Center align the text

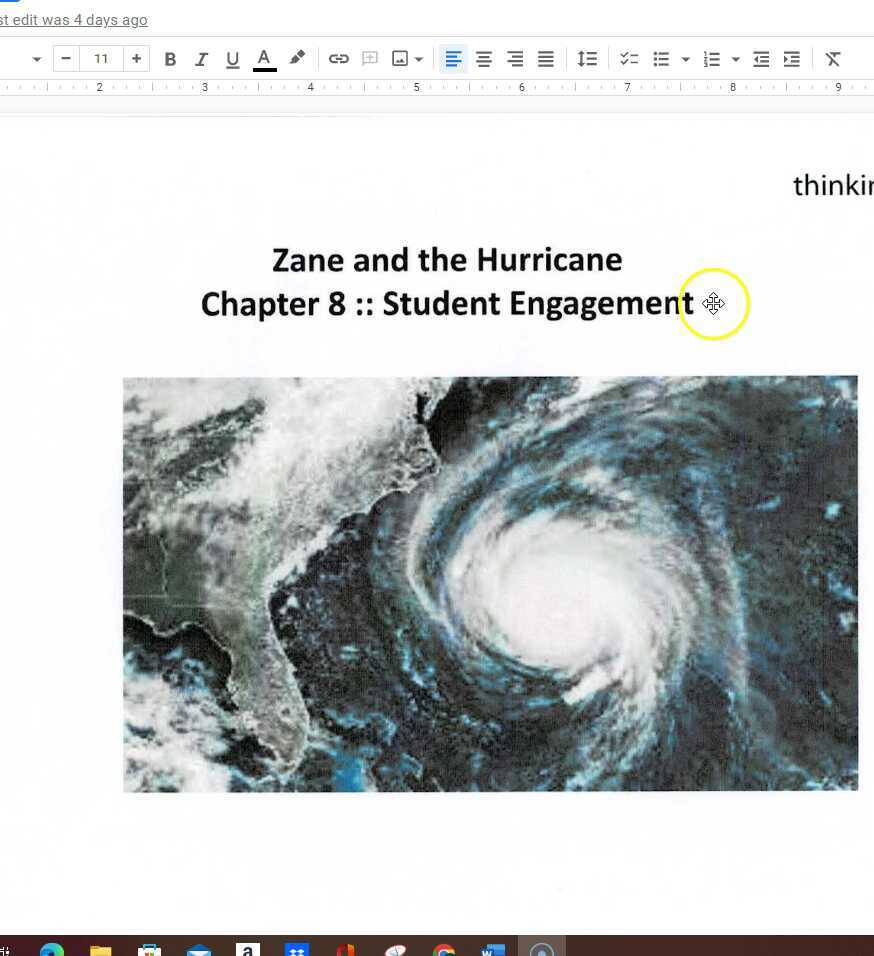(x=484, y=58)
